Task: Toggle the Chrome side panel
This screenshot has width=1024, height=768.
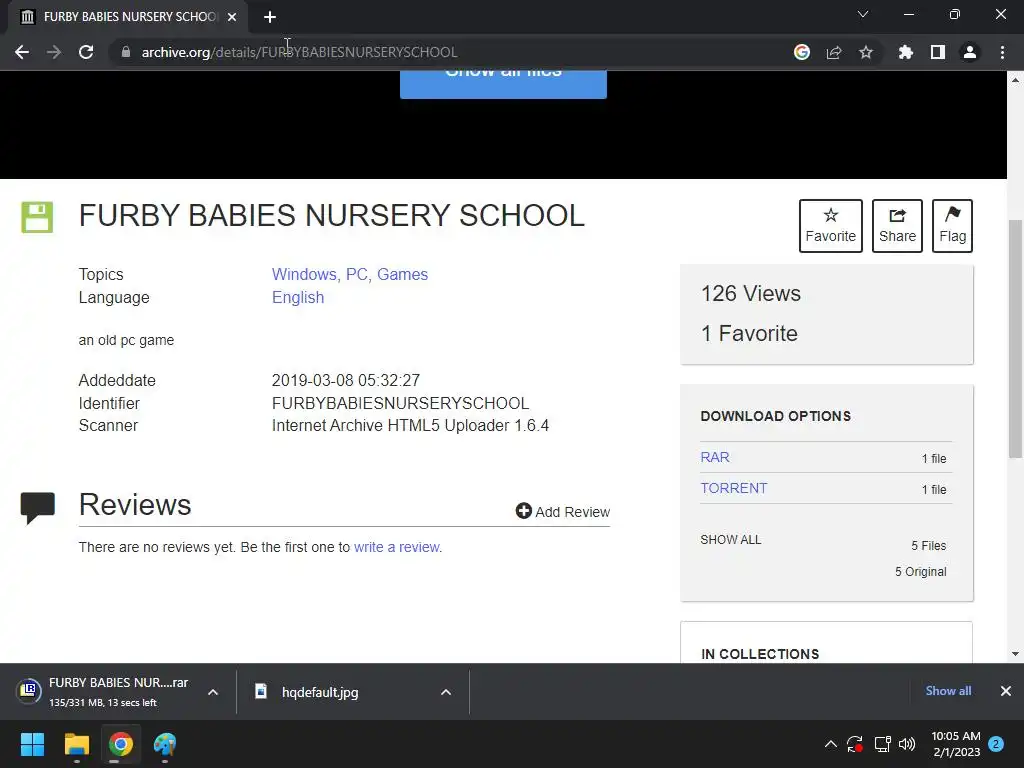Action: (x=938, y=52)
